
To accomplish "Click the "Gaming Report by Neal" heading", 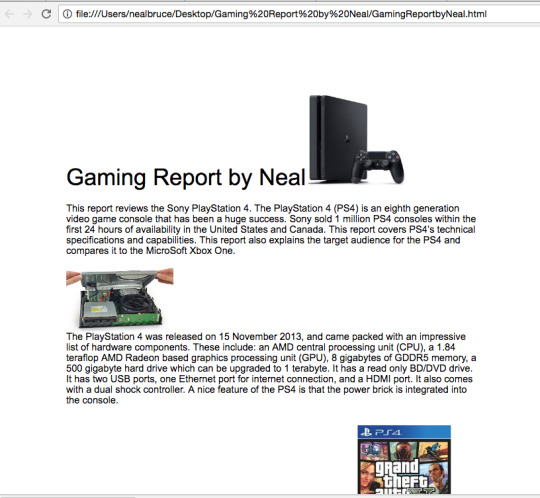I will point(186,177).
